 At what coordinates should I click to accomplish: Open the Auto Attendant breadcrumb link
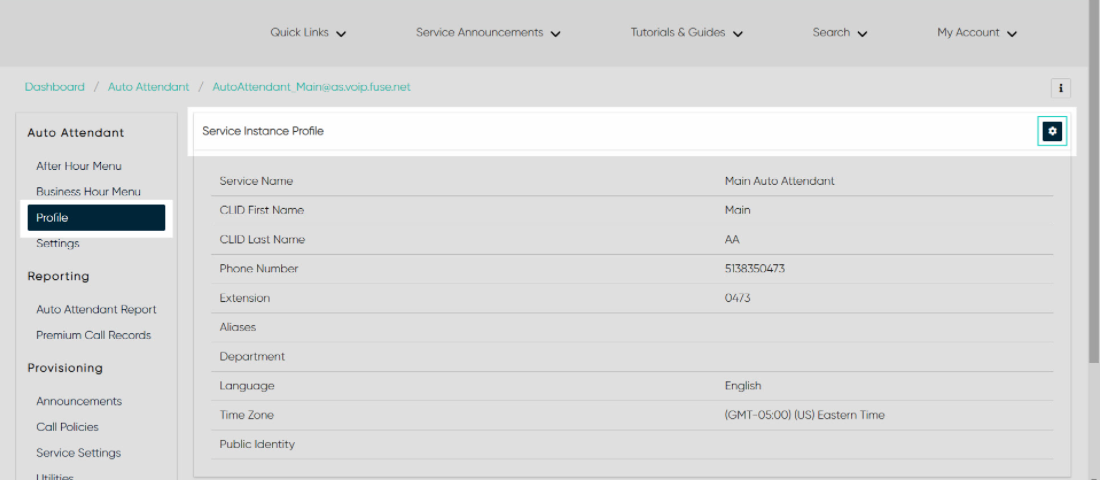(148, 87)
